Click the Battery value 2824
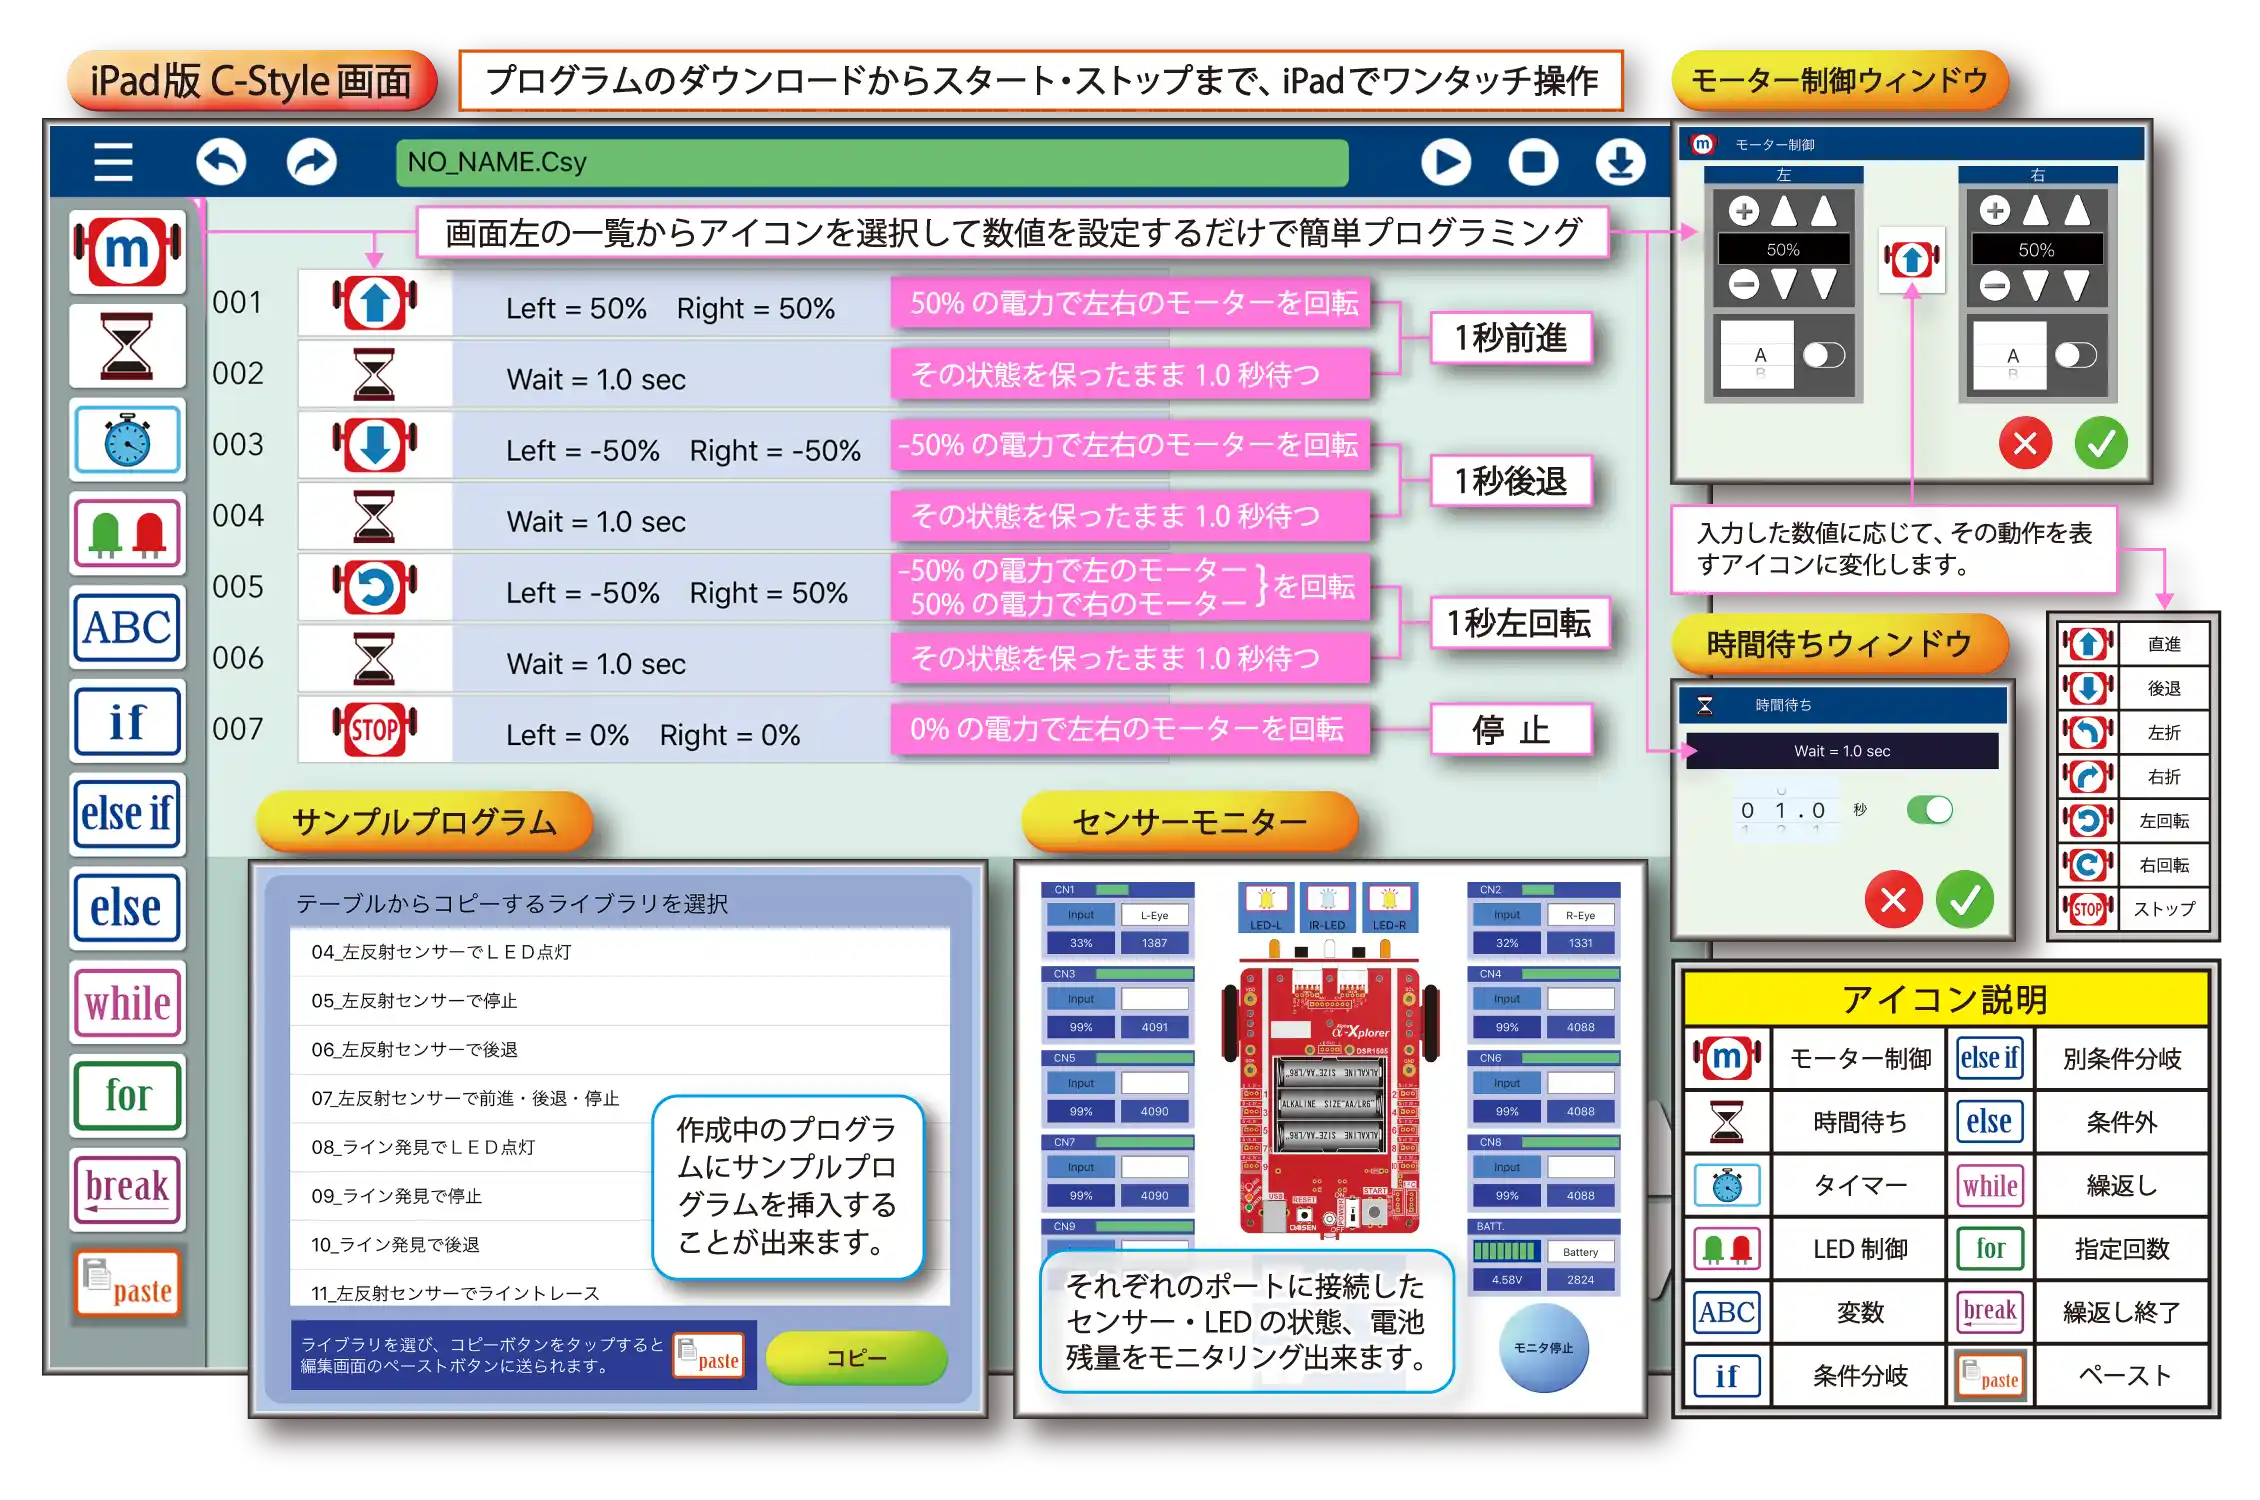 (1580, 1280)
